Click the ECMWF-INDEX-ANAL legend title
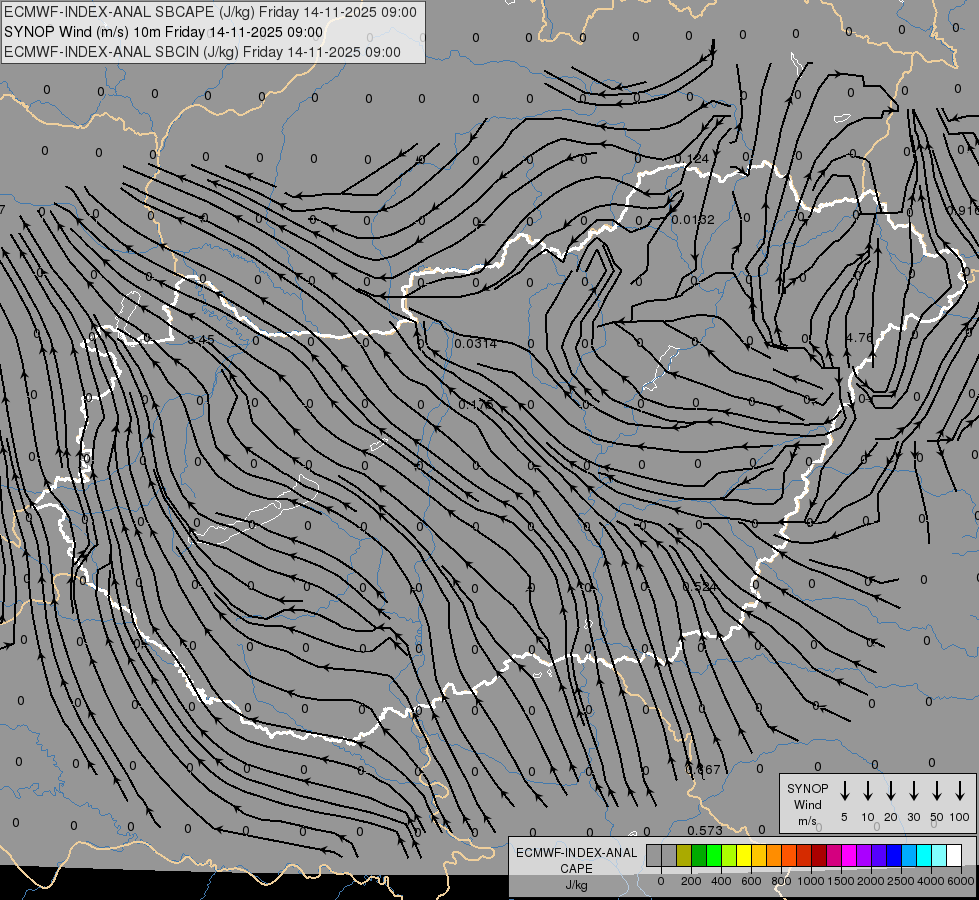Screen dimensions: 979x900 576,853
